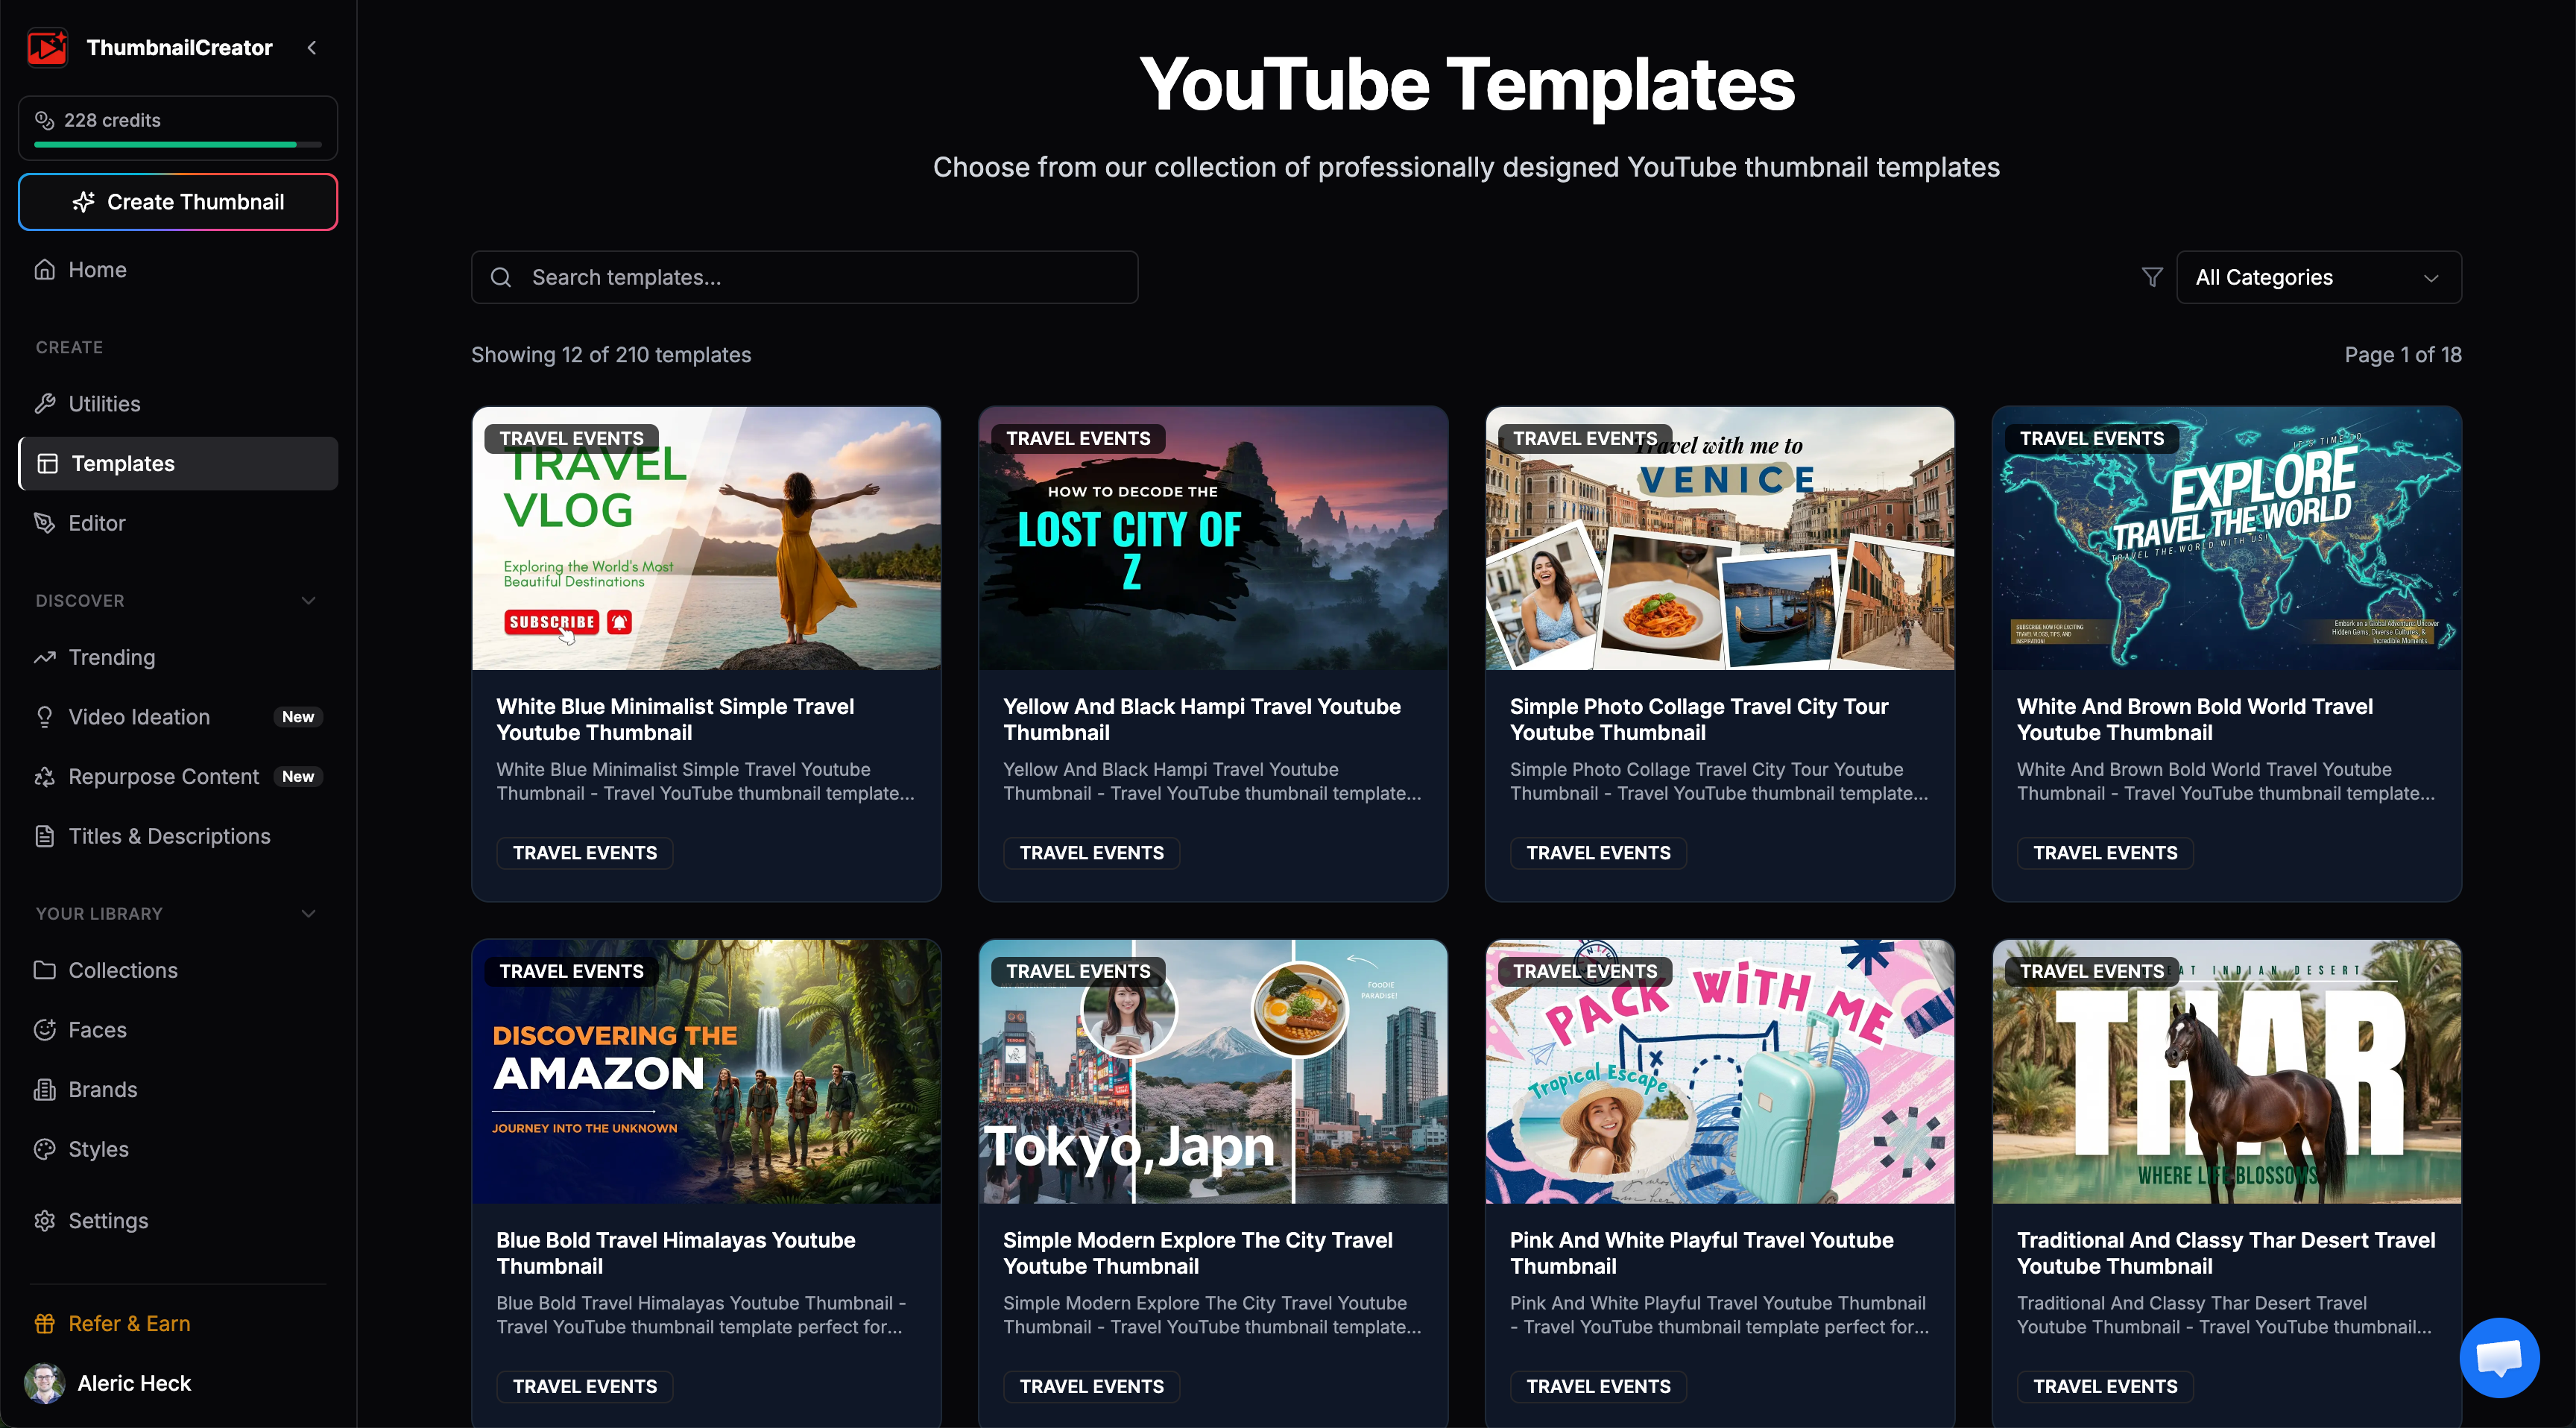
Task: Click the Trending arrow icon
Action: (44, 657)
